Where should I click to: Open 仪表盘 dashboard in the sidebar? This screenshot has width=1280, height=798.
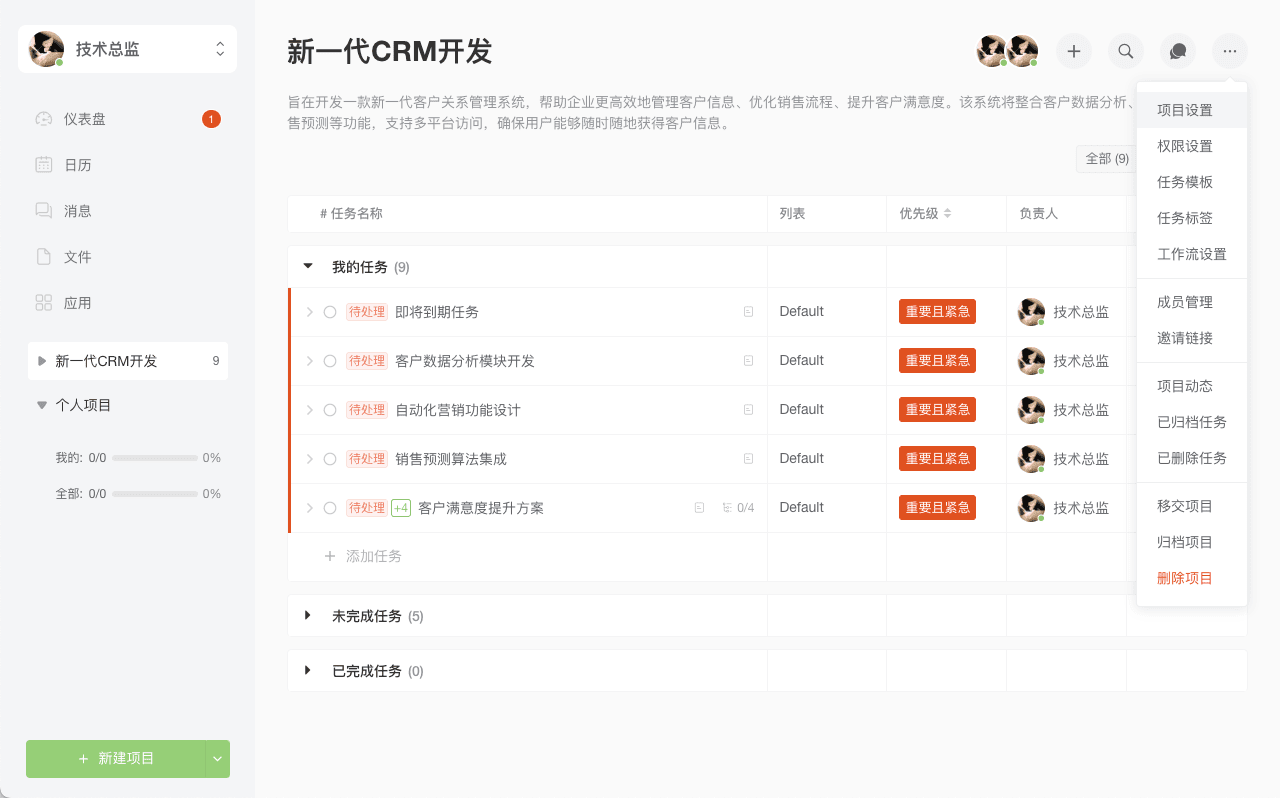(85, 119)
